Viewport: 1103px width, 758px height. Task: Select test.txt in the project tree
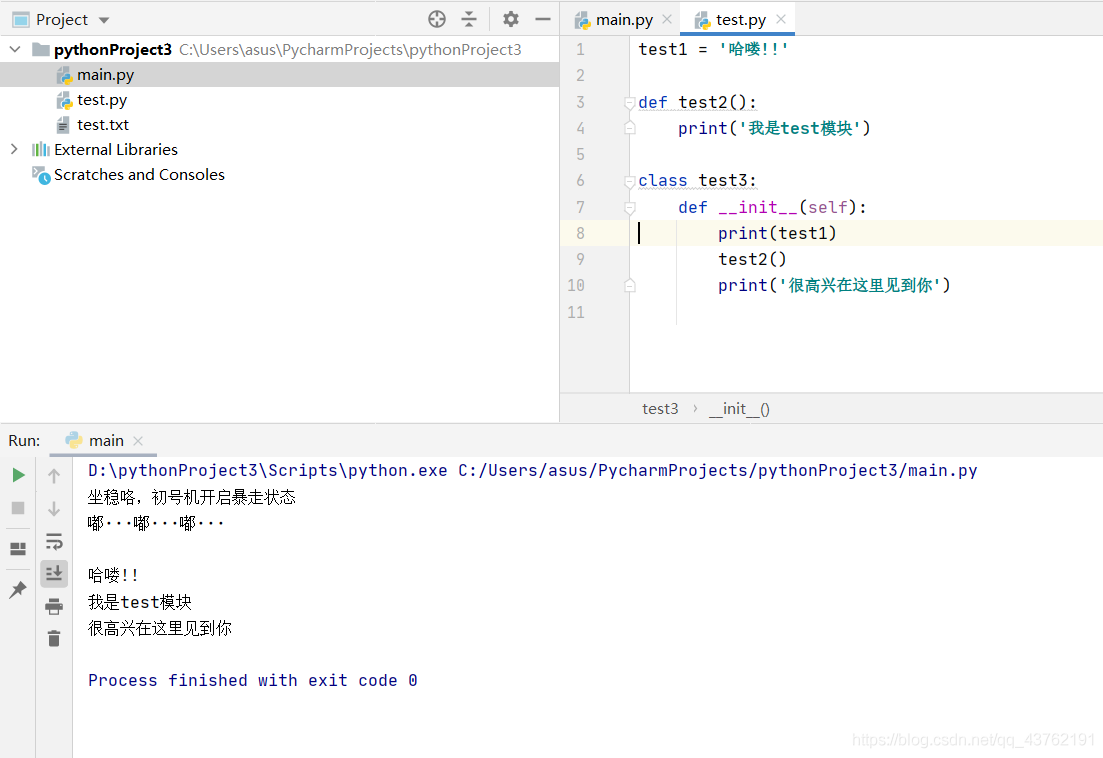[x=103, y=124]
